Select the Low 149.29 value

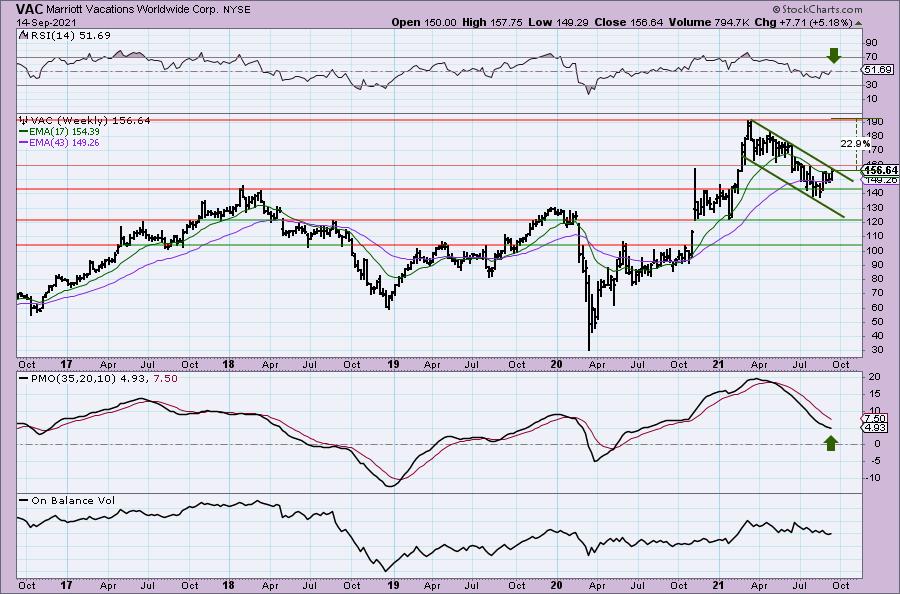tap(558, 22)
